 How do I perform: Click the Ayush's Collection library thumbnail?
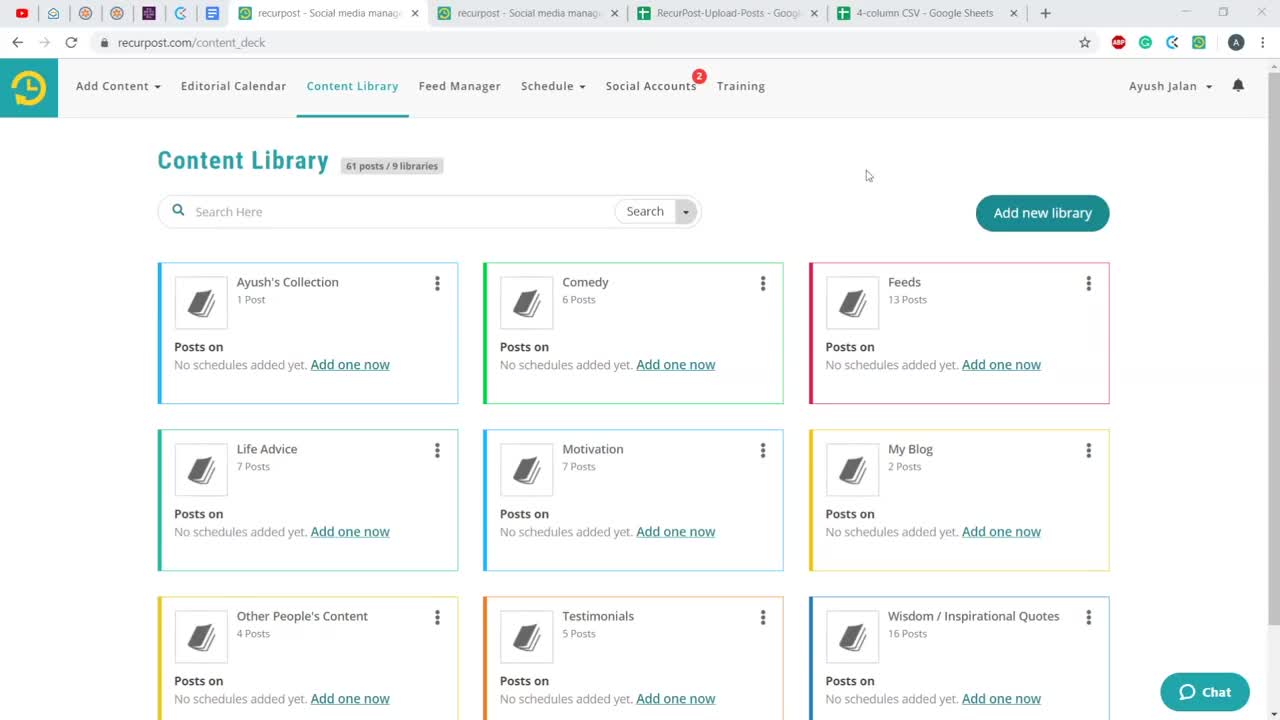pyautogui.click(x=201, y=303)
